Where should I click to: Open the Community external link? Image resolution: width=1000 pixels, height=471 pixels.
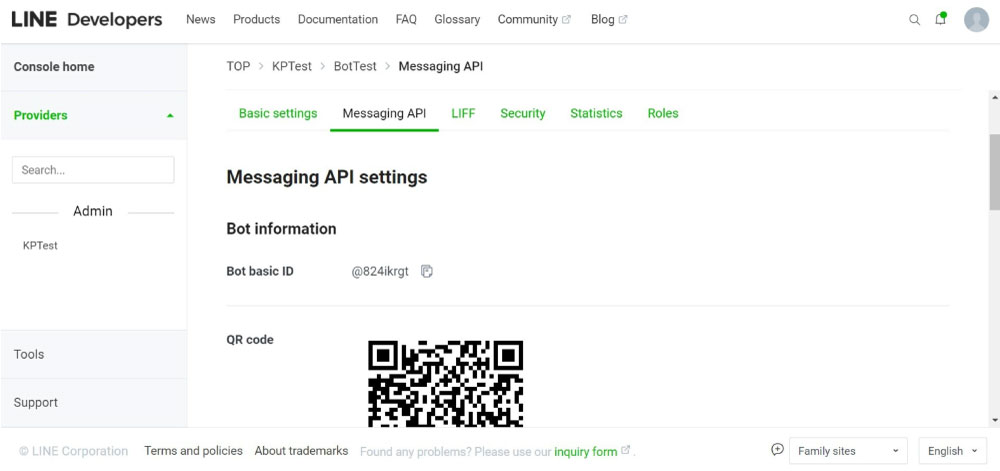click(534, 20)
